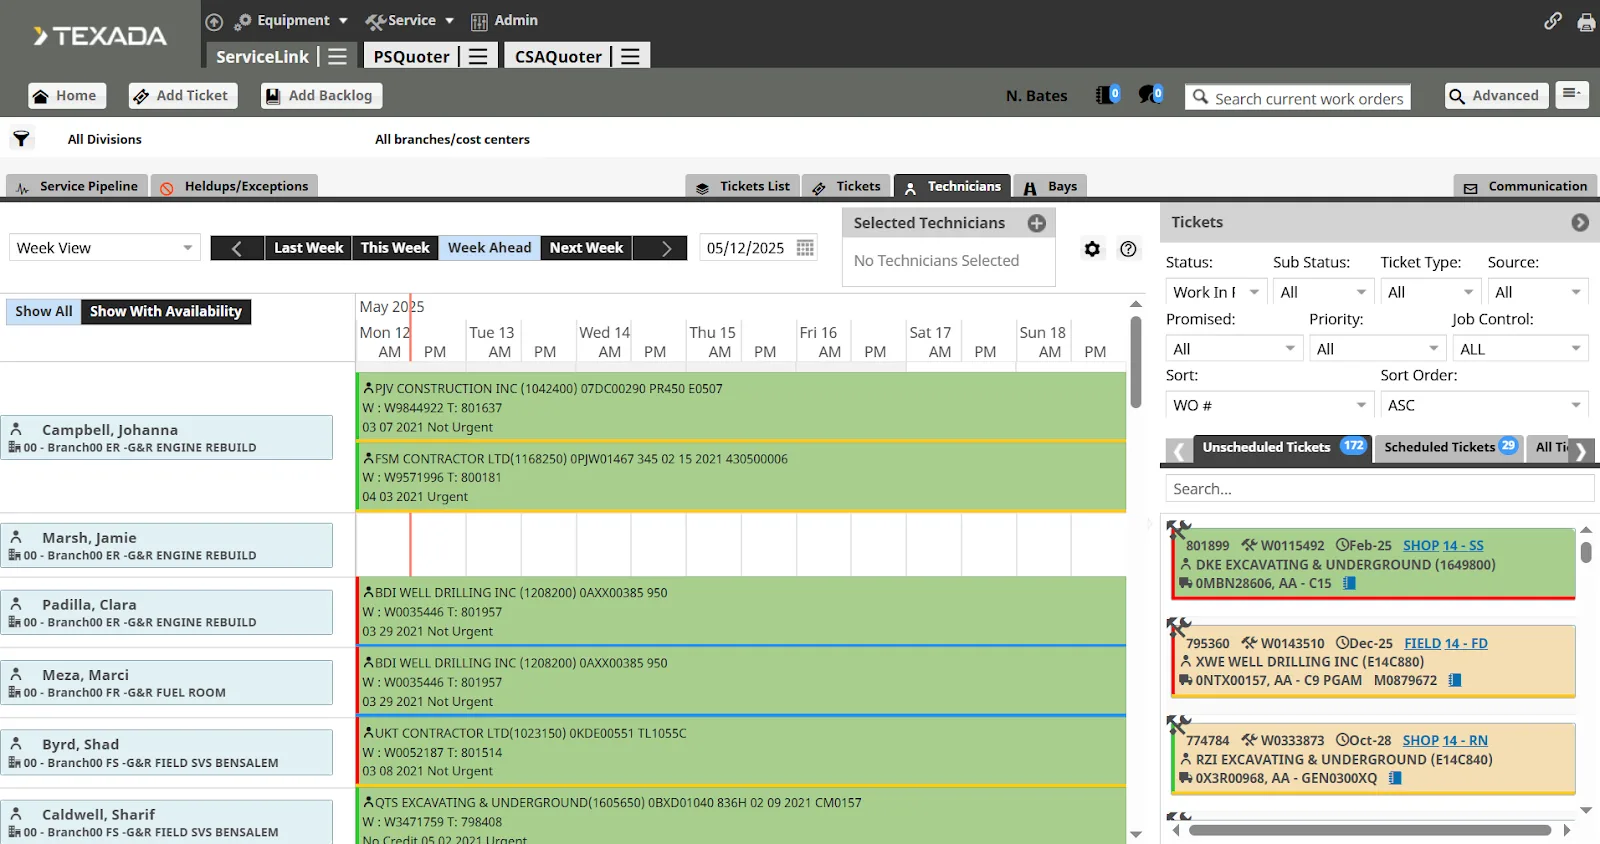Open the settings gear icon

1092,249
